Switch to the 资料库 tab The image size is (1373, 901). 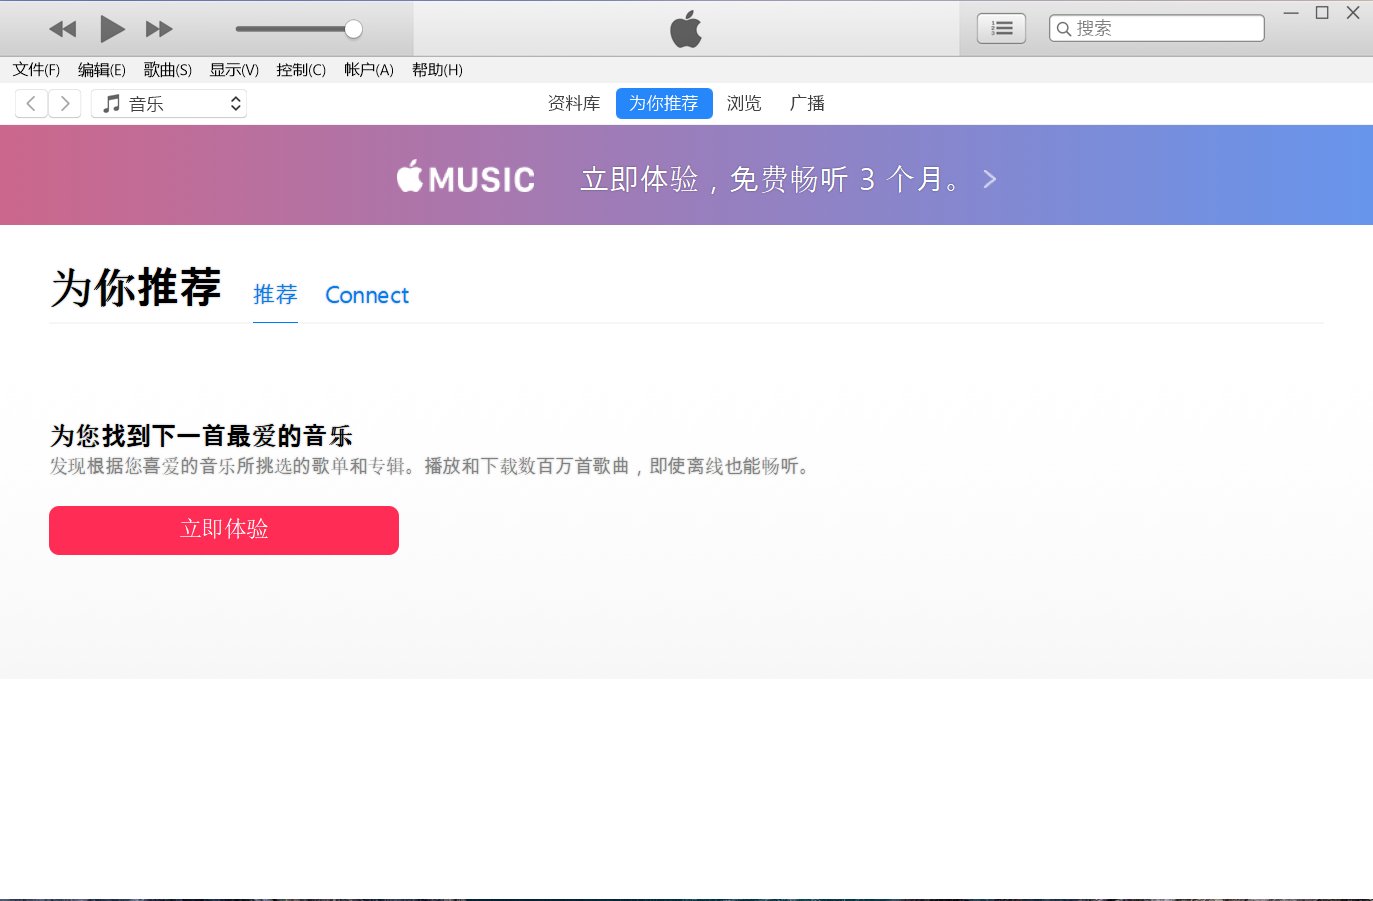[572, 103]
